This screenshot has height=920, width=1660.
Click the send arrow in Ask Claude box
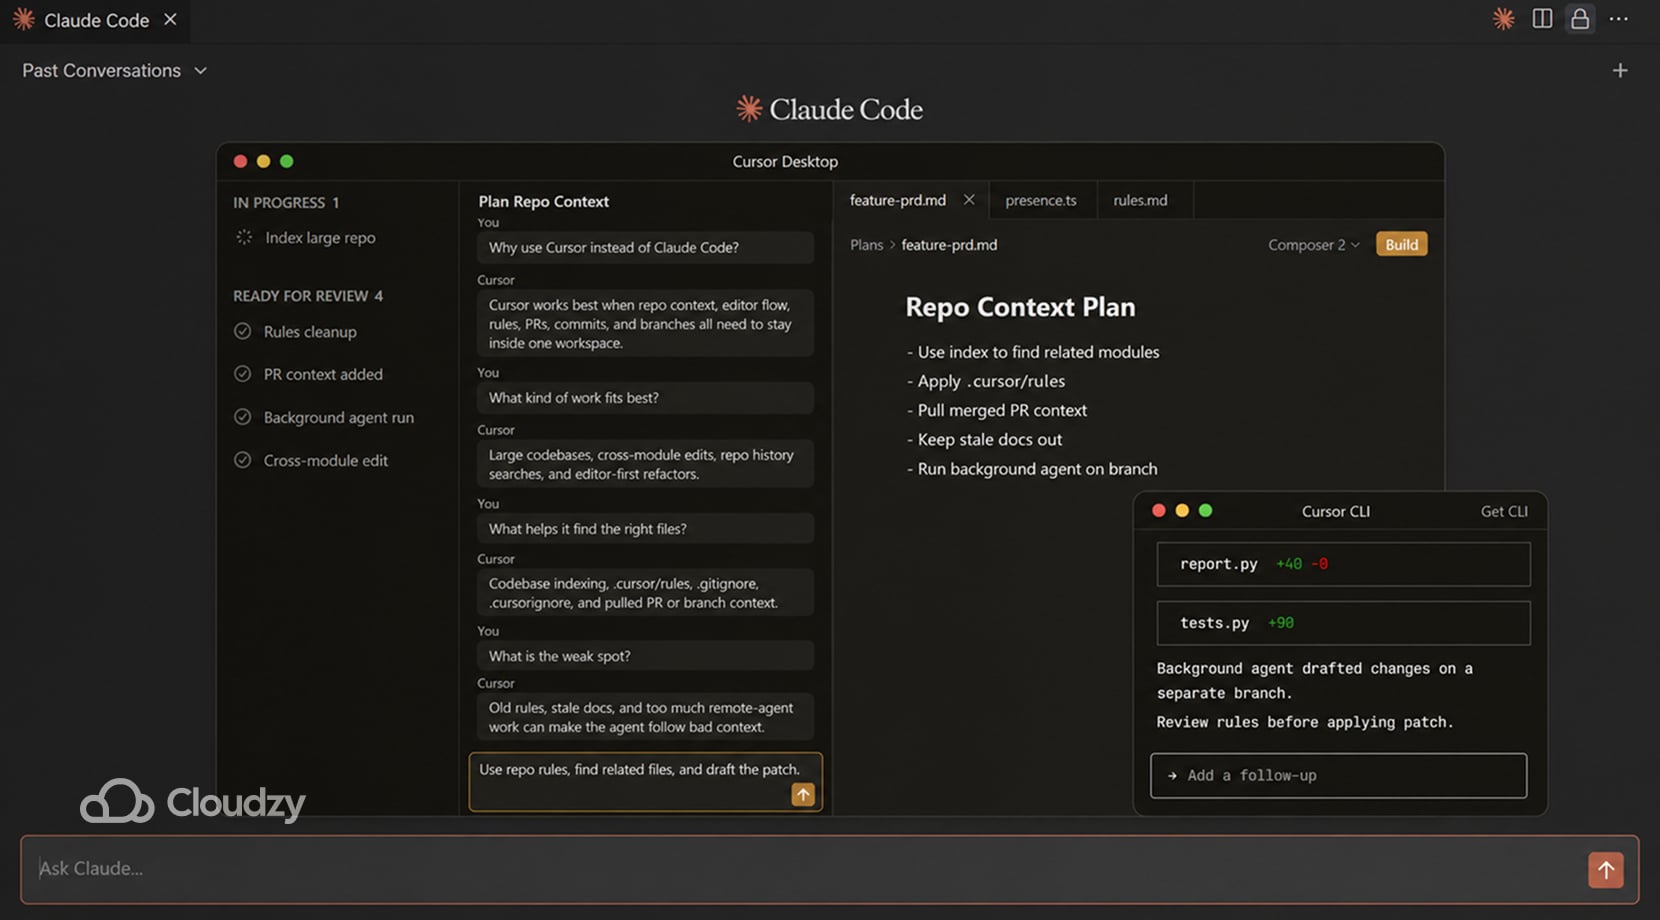[1606, 869]
